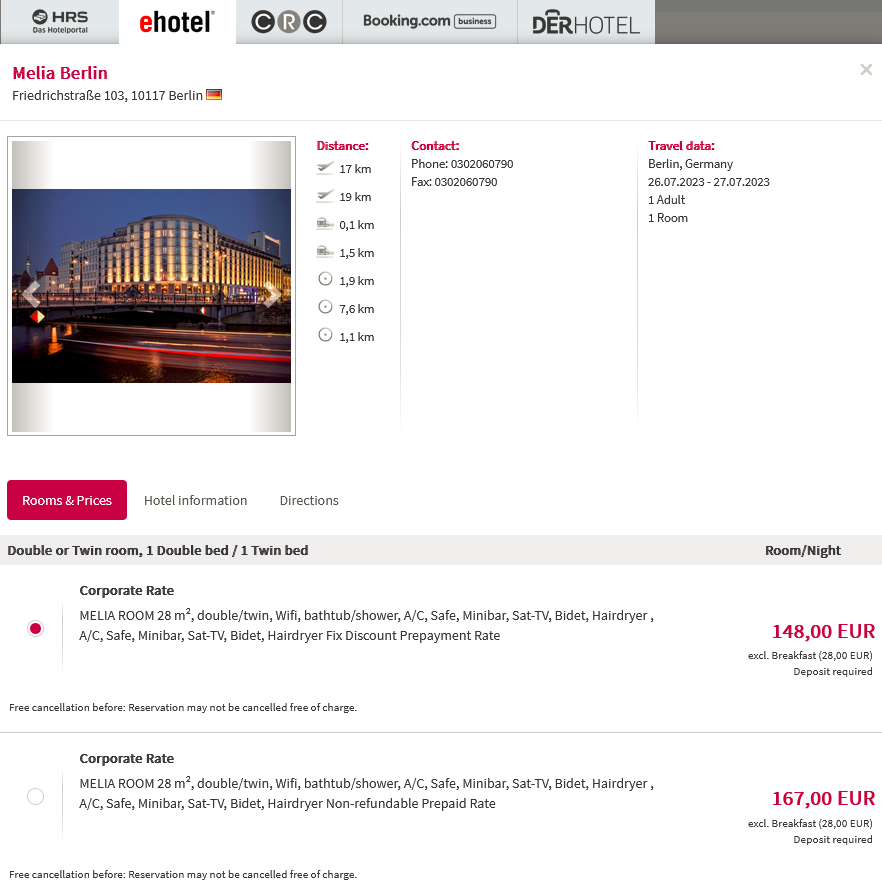
Task: Select the 148,00 EUR corporate rate
Action: (35, 628)
